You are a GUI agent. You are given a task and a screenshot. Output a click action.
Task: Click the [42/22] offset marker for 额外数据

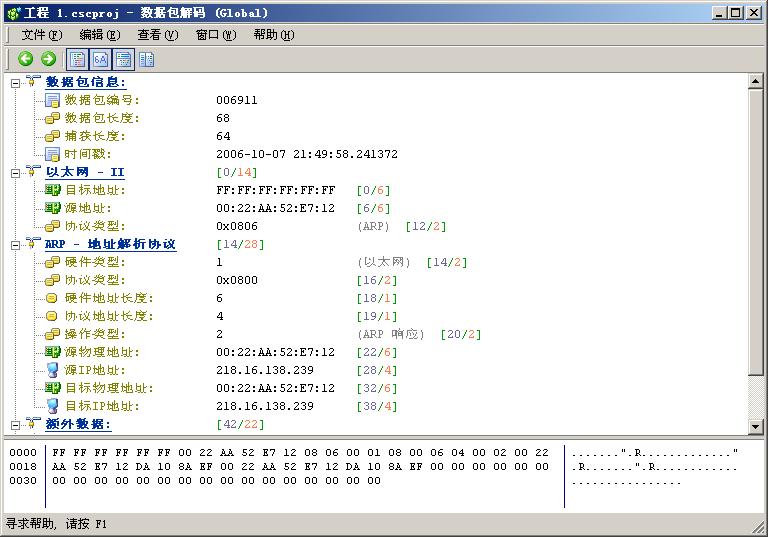click(240, 424)
